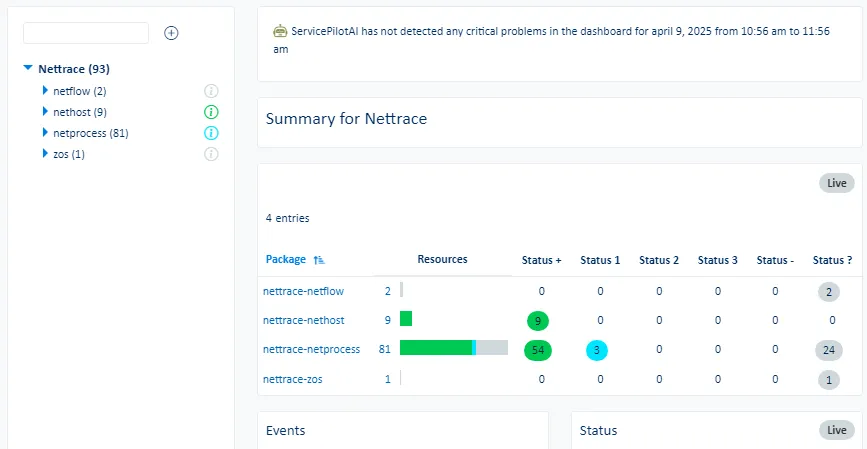Screen dimensions: 867x449
Task: Toggle the Live badge in summary panel
Action: tap(836, 183)
